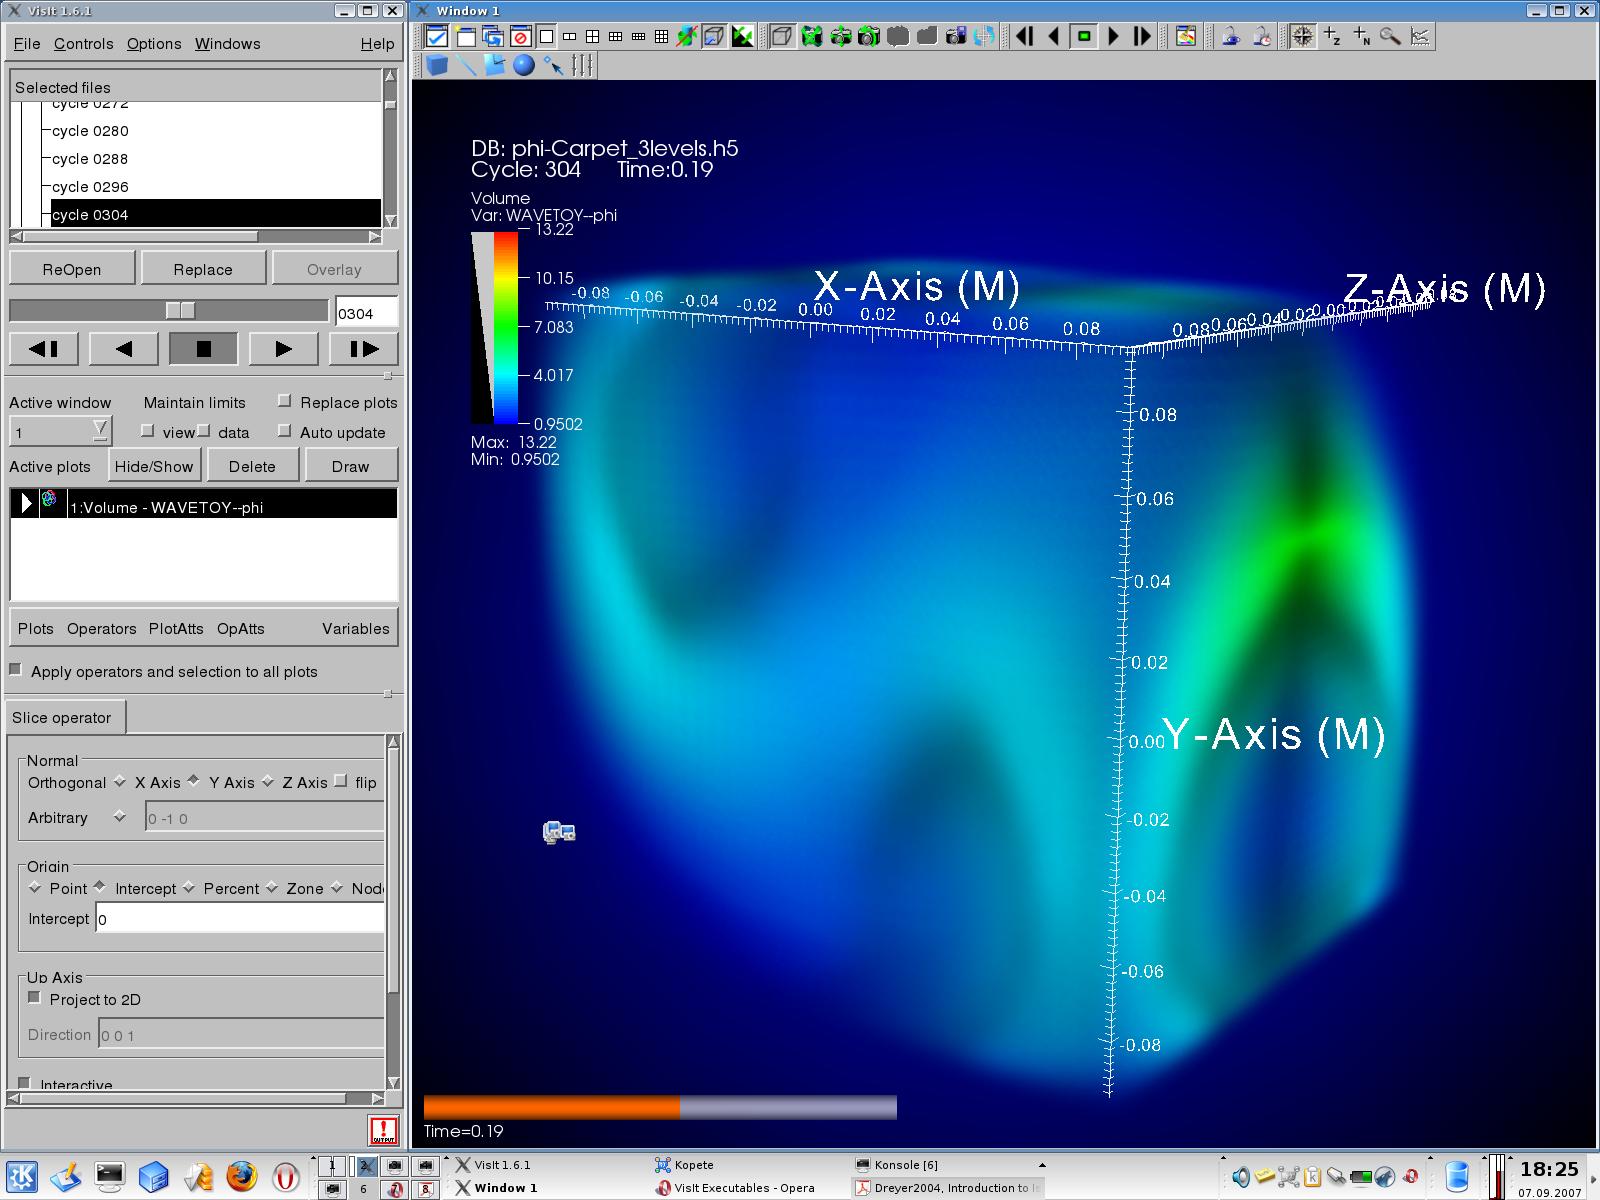Open the Operators menu
Screen dimensions: 1600x1200
coord(101,628)
